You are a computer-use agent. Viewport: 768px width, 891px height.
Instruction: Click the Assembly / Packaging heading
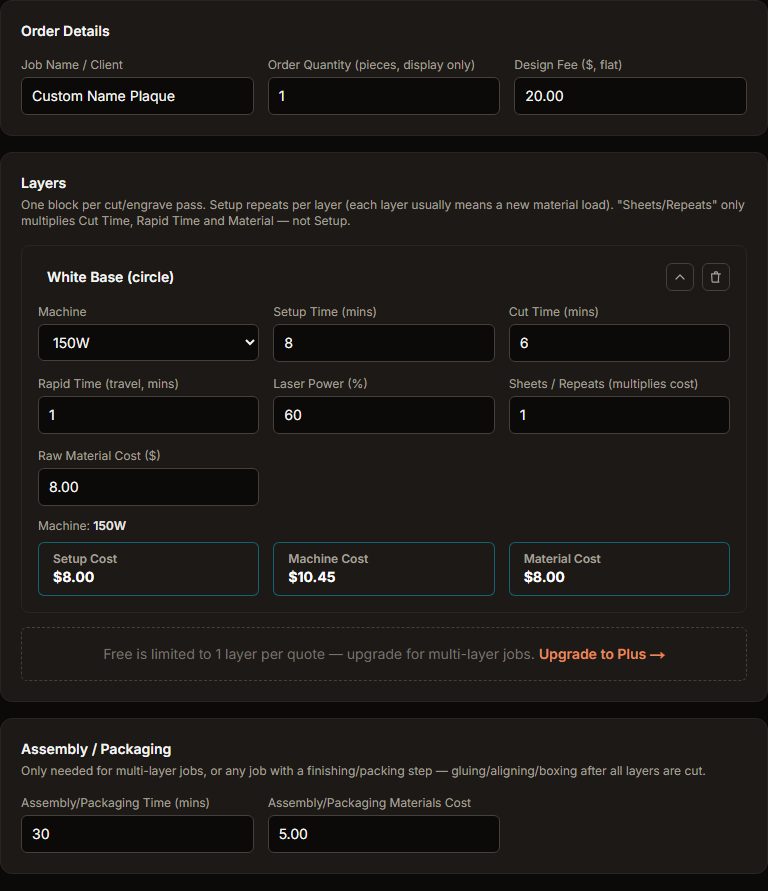[96, 749]
